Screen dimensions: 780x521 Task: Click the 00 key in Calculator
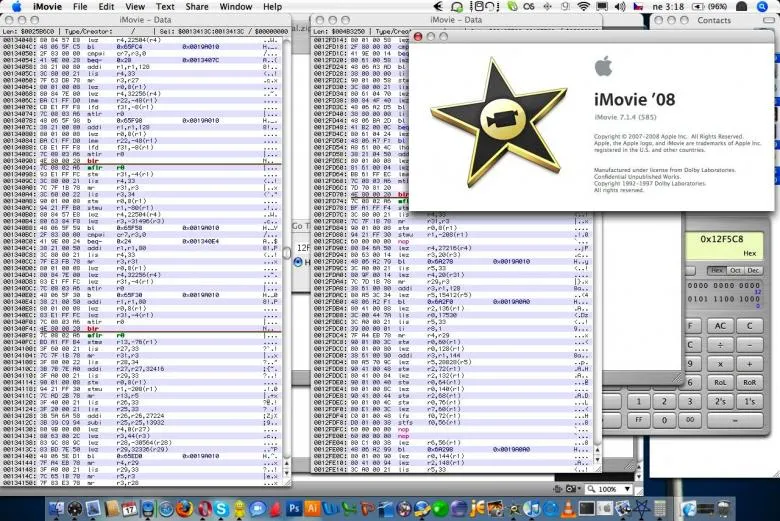[x=690, y=419]
